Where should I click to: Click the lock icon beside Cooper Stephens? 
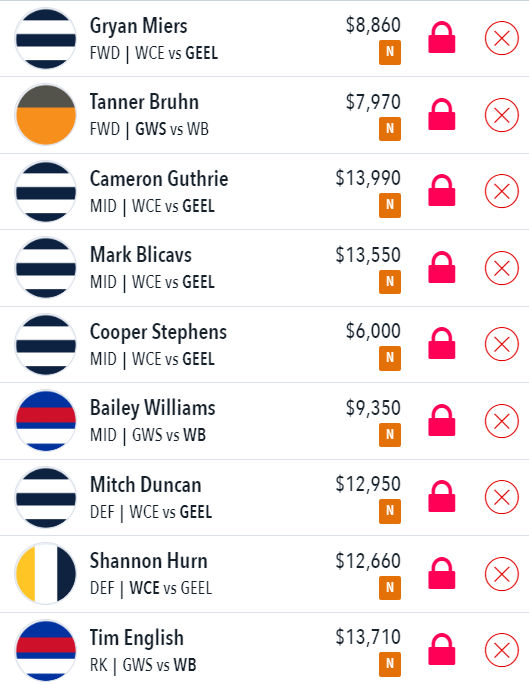(442, 343)
